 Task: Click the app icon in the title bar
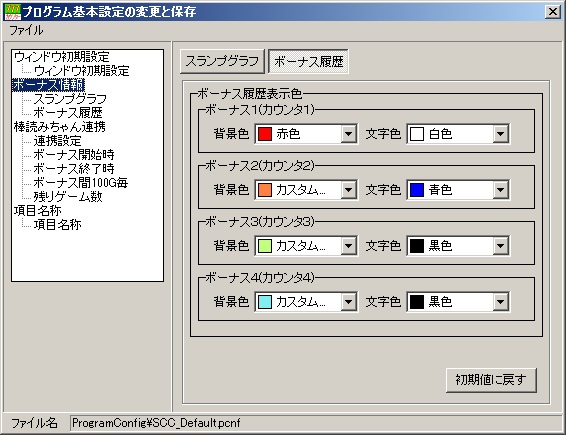point(13,12)
